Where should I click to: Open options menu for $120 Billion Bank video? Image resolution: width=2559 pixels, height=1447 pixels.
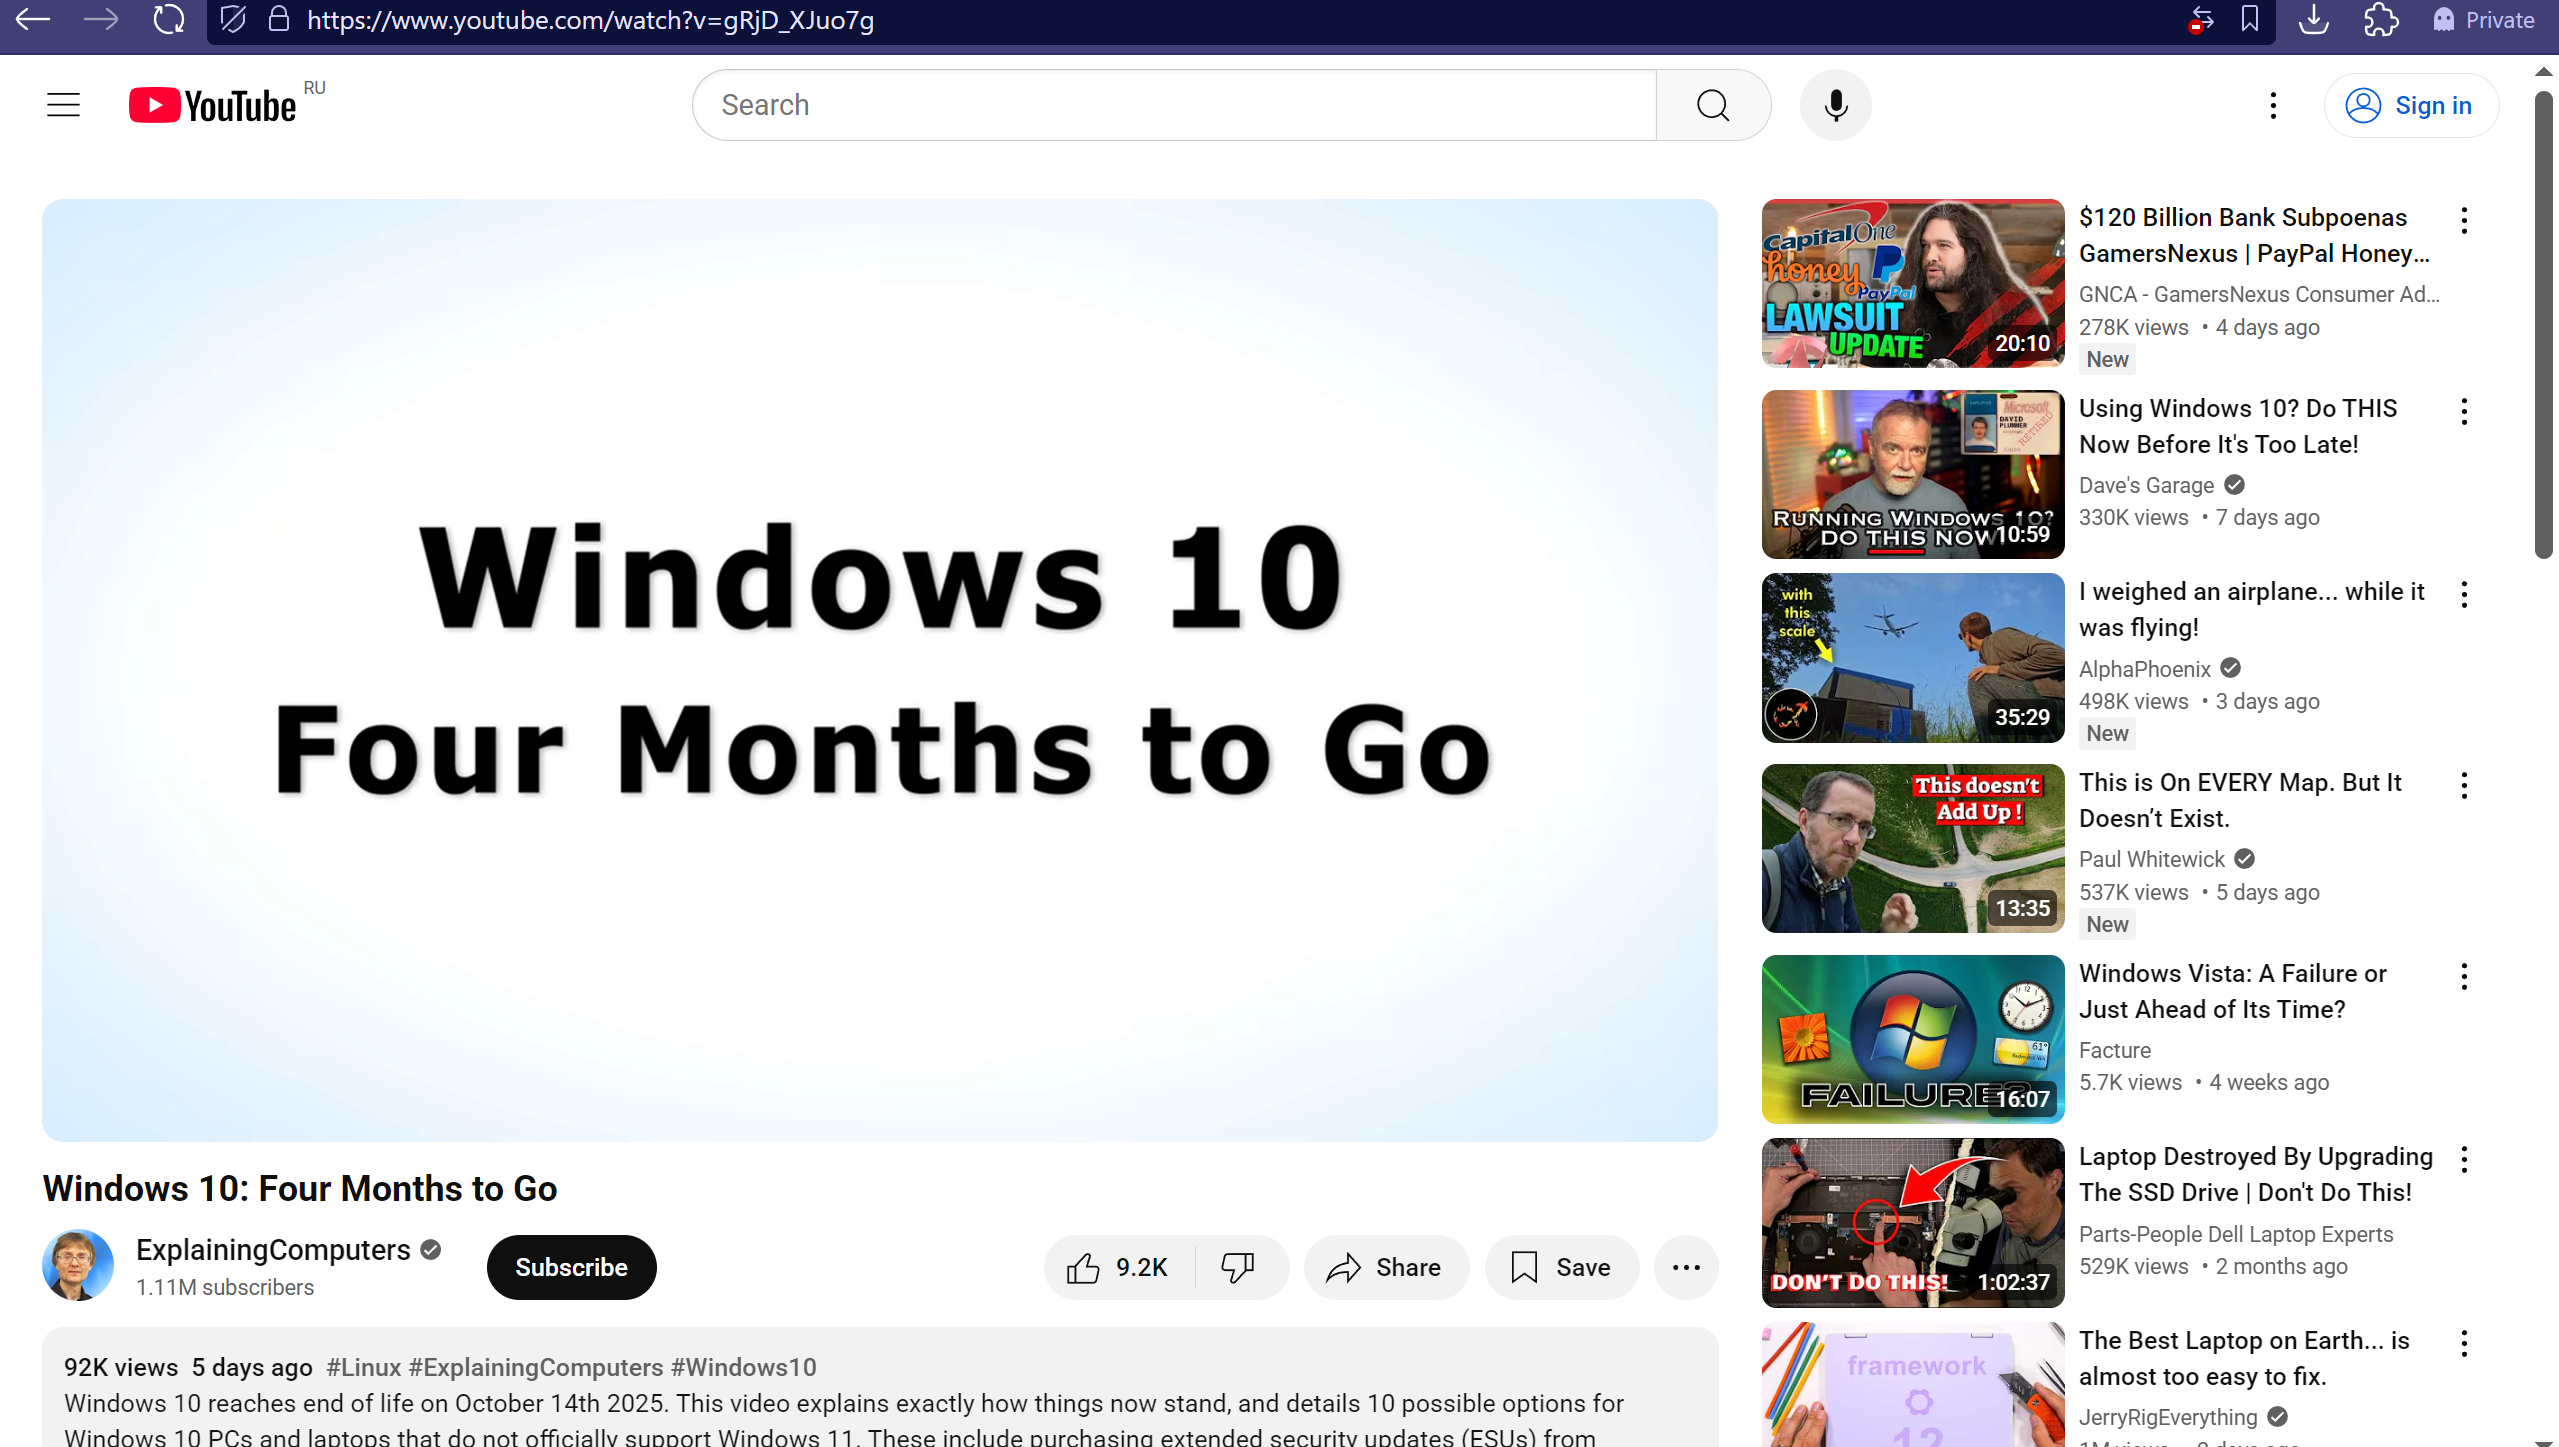[x=2464, y=220]
